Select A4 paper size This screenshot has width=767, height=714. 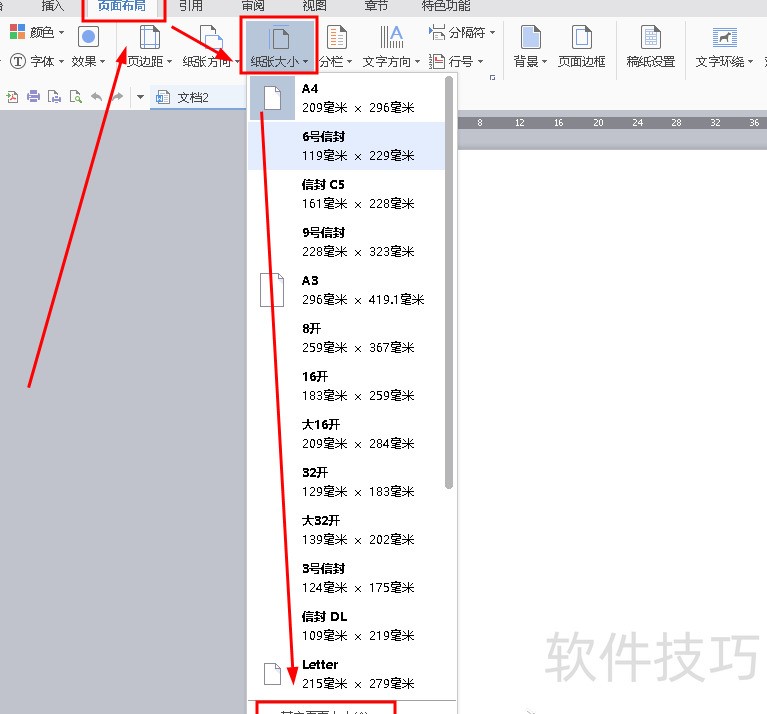[x=347, y=98]
